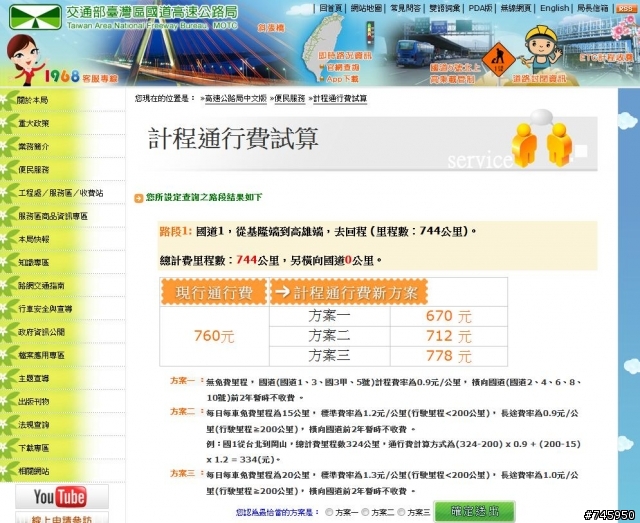Image resolution: width=640 pixels, height=523 pixels.
Task: Click the 778 元 plan three price
Action: 449,356
